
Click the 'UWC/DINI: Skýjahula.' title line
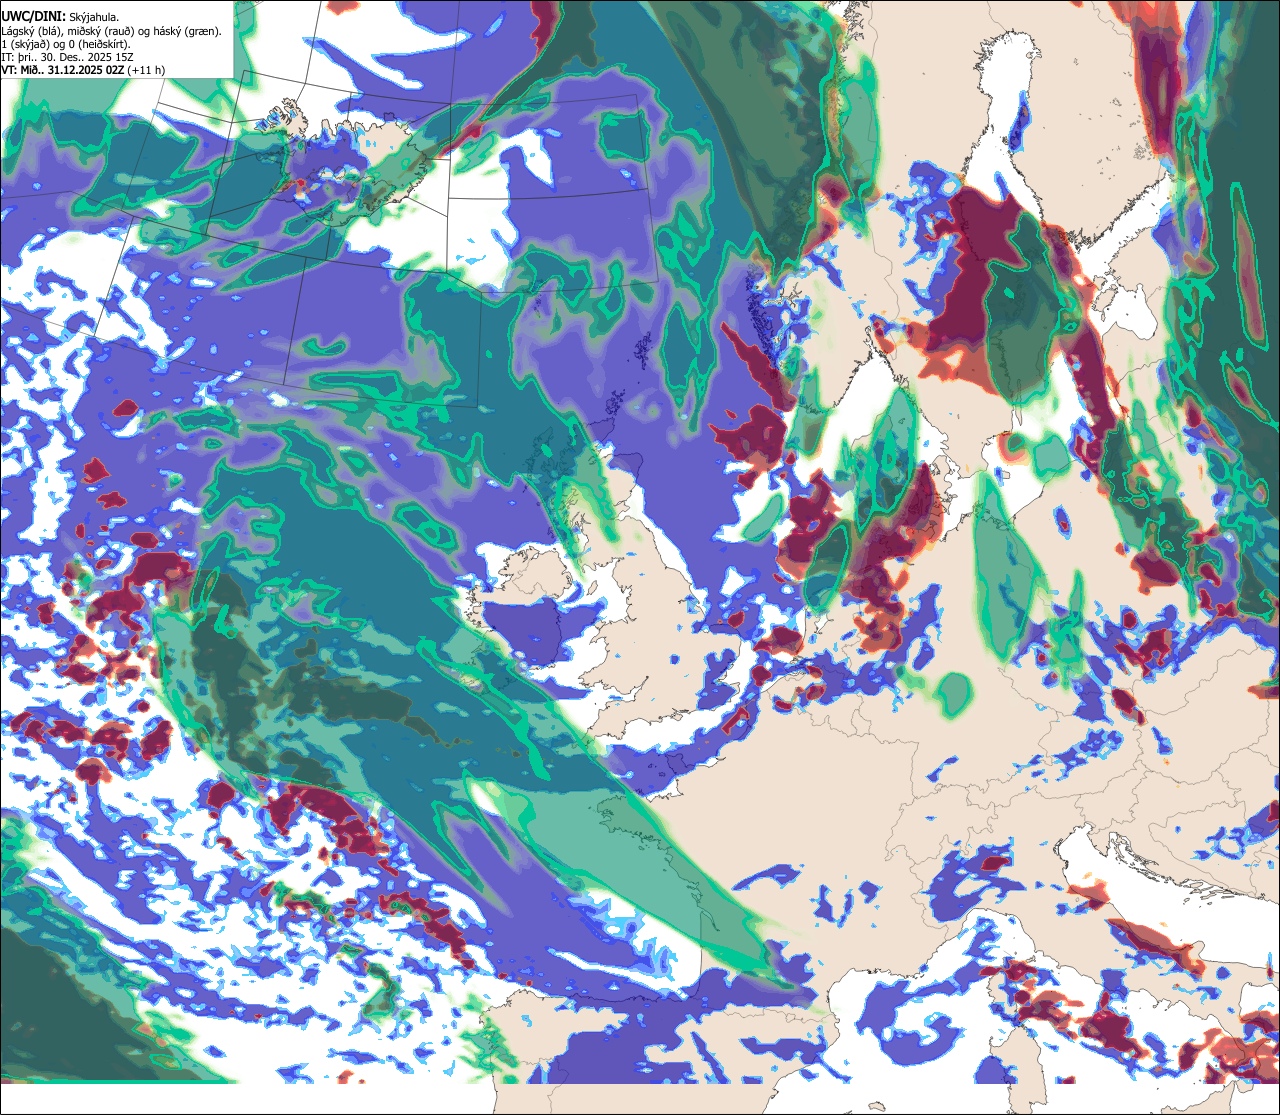pyautogui.click(x=60, y=16)
